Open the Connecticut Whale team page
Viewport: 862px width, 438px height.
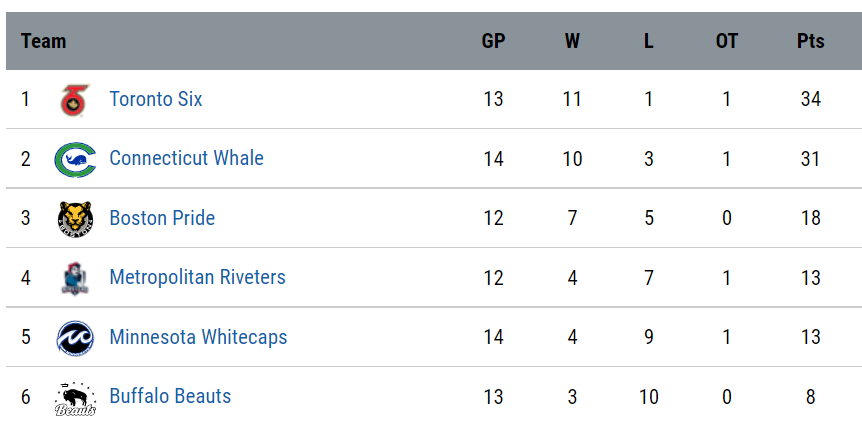point(186,158)
